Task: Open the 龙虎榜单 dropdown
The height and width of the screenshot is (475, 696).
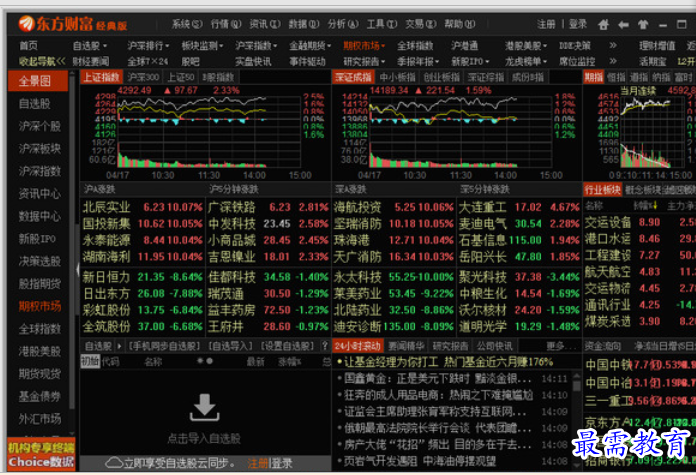Action: [x=526, y=61]
